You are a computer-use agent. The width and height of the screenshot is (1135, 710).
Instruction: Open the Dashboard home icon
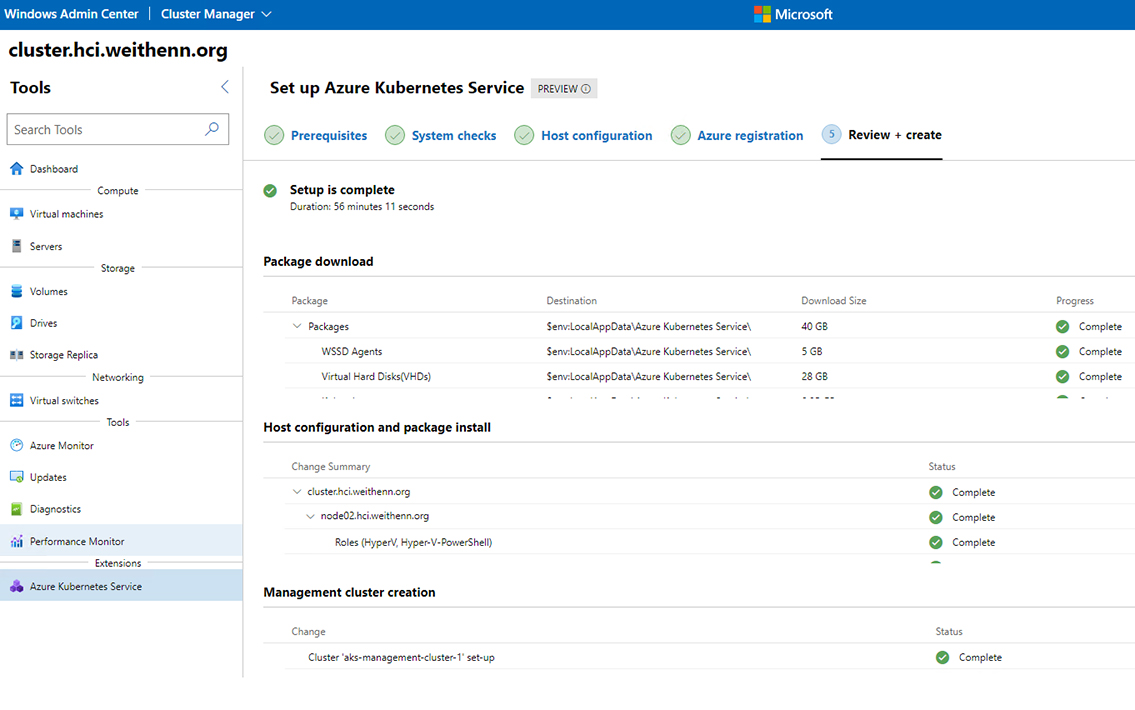(x=17, y=169)
